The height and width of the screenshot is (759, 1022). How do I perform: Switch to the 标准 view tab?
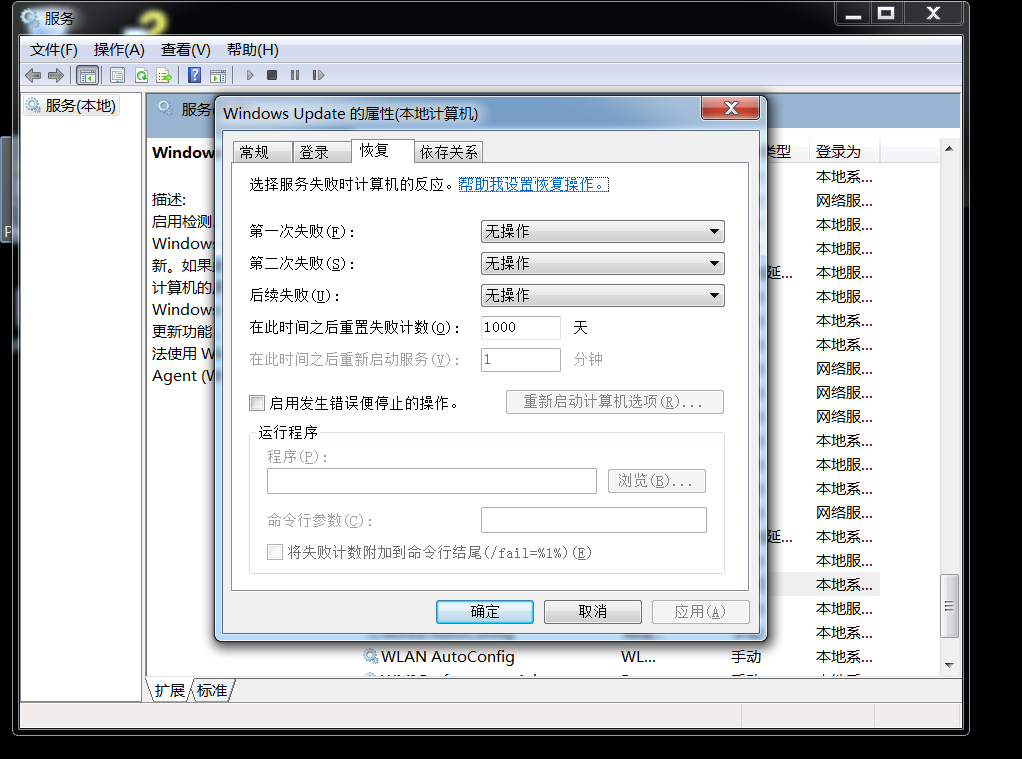(212, 691)
